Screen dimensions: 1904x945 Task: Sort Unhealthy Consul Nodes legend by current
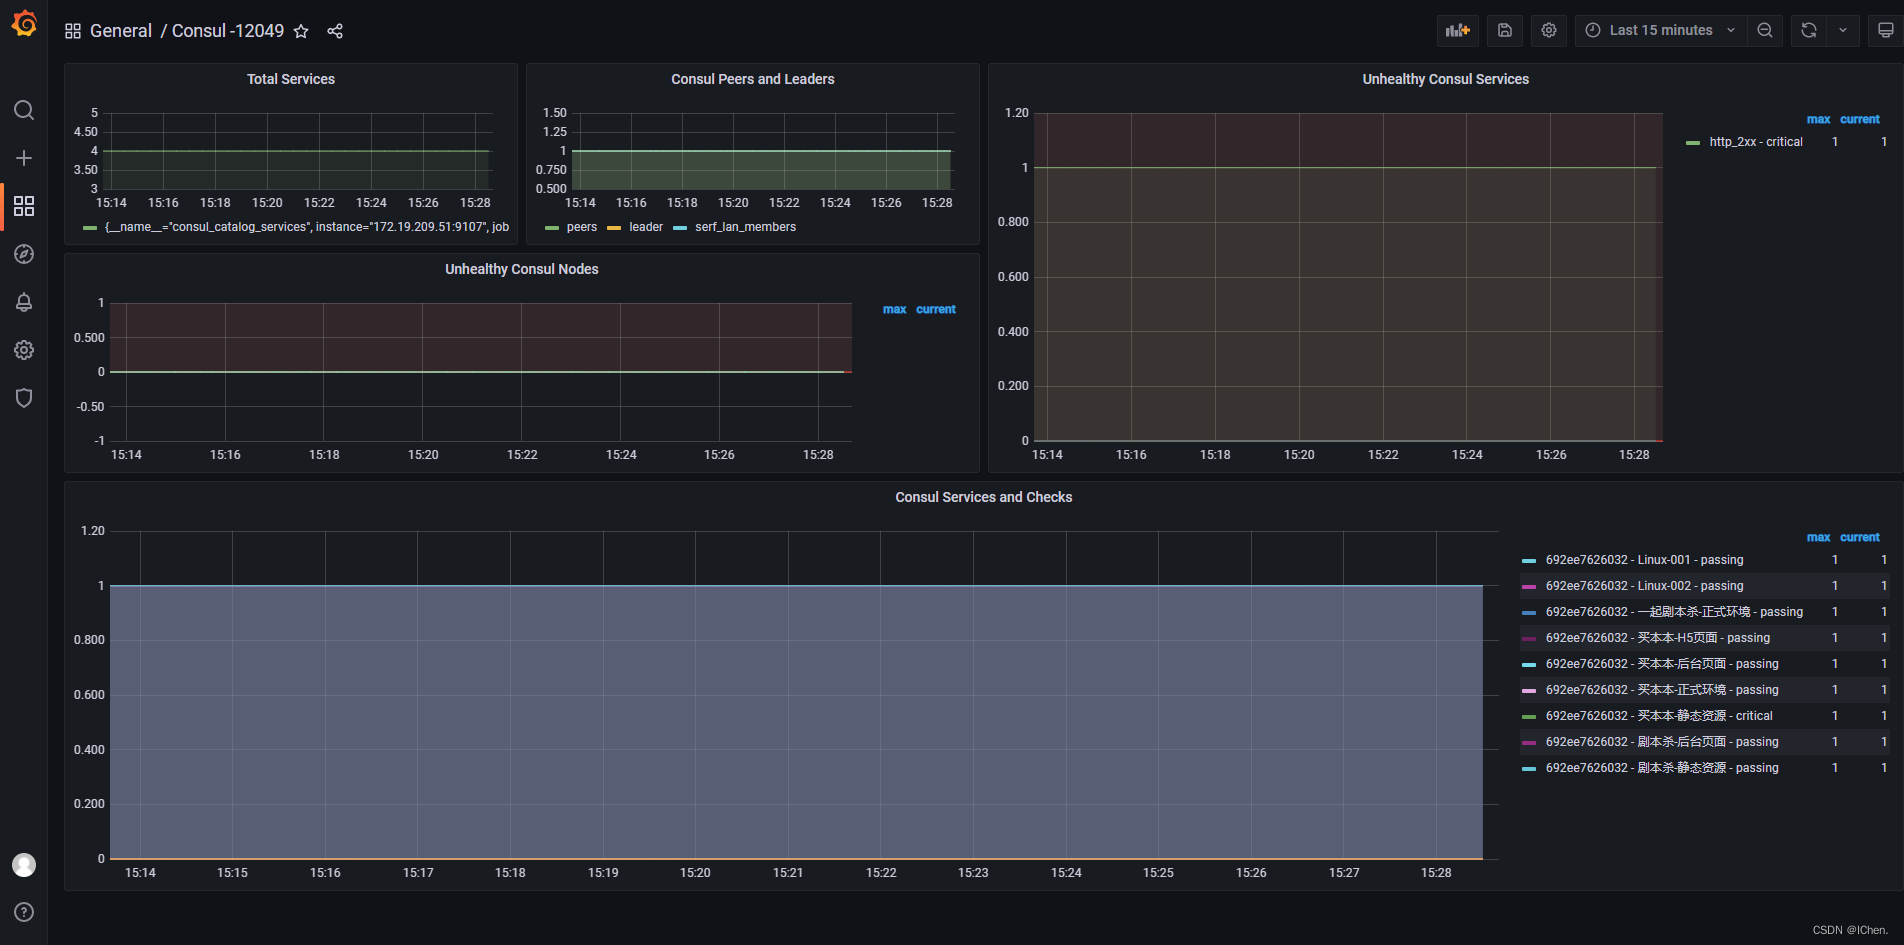coord(936,309)
